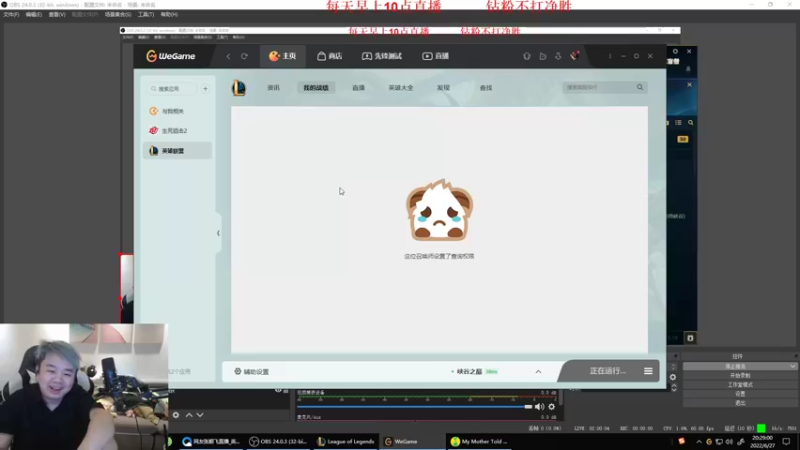This screenshot has height=450, width=800.
Task: Open the 主页 home tab in WeGame
Action: (283, 56)
